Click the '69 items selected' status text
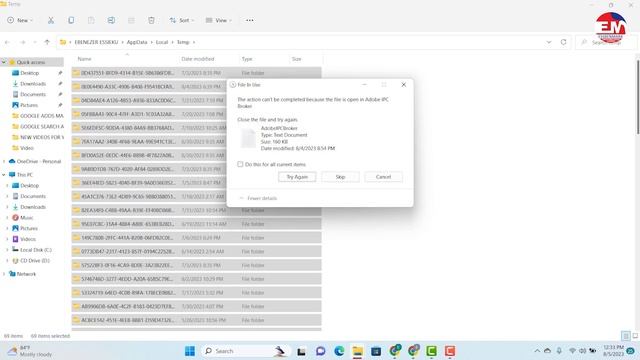Viewport: 640px width, 360px height. tap(50, 336)
